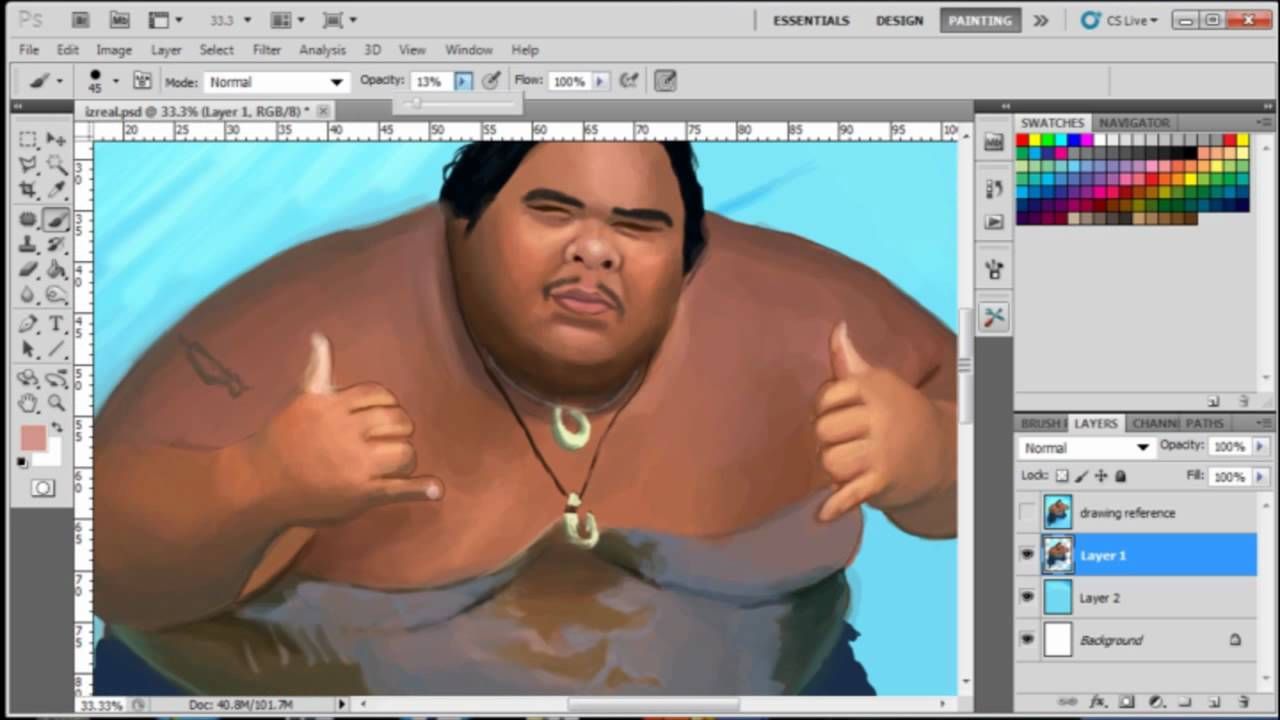Open the tool preset picker arrow
This screenshot has width=1280, height=720.
tap(59, 82)
